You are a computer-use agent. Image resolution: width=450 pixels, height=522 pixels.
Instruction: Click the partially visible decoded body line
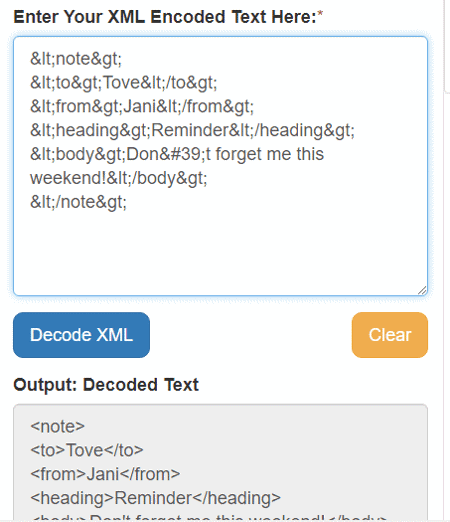(209, 518)
